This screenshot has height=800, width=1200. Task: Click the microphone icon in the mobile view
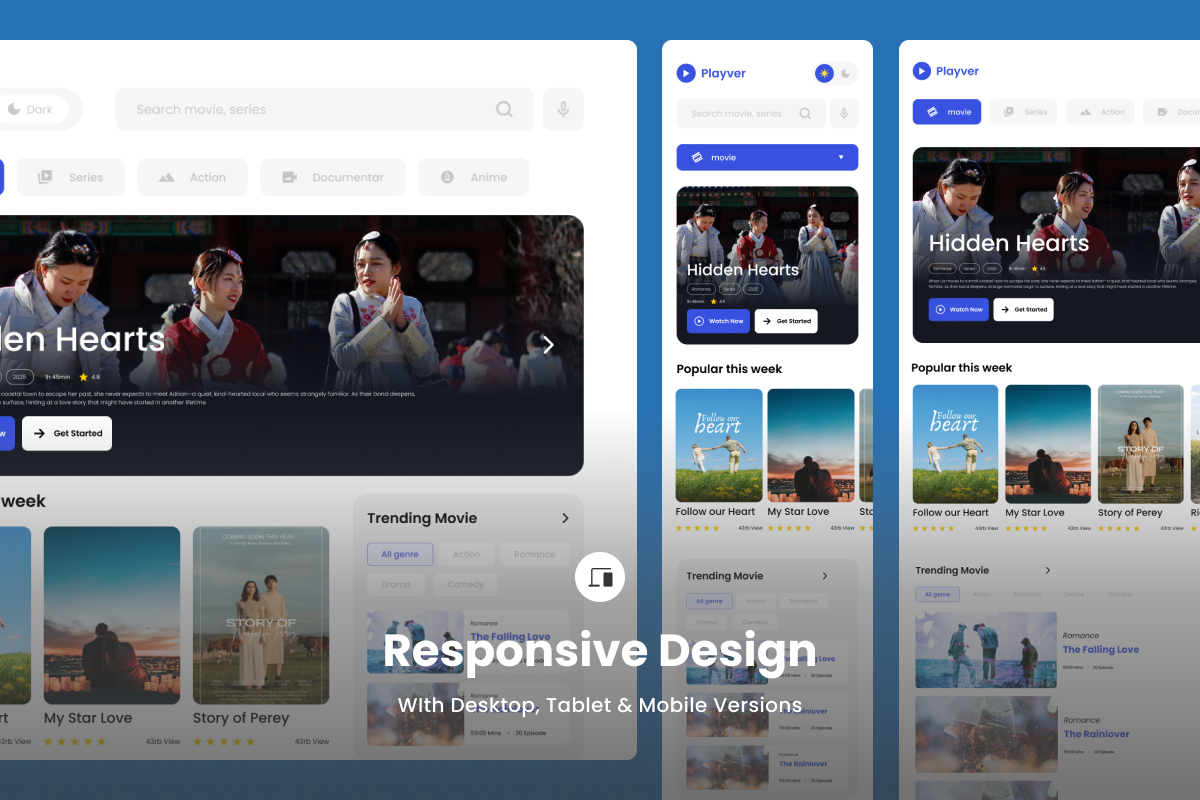click(x=844, y=113)
